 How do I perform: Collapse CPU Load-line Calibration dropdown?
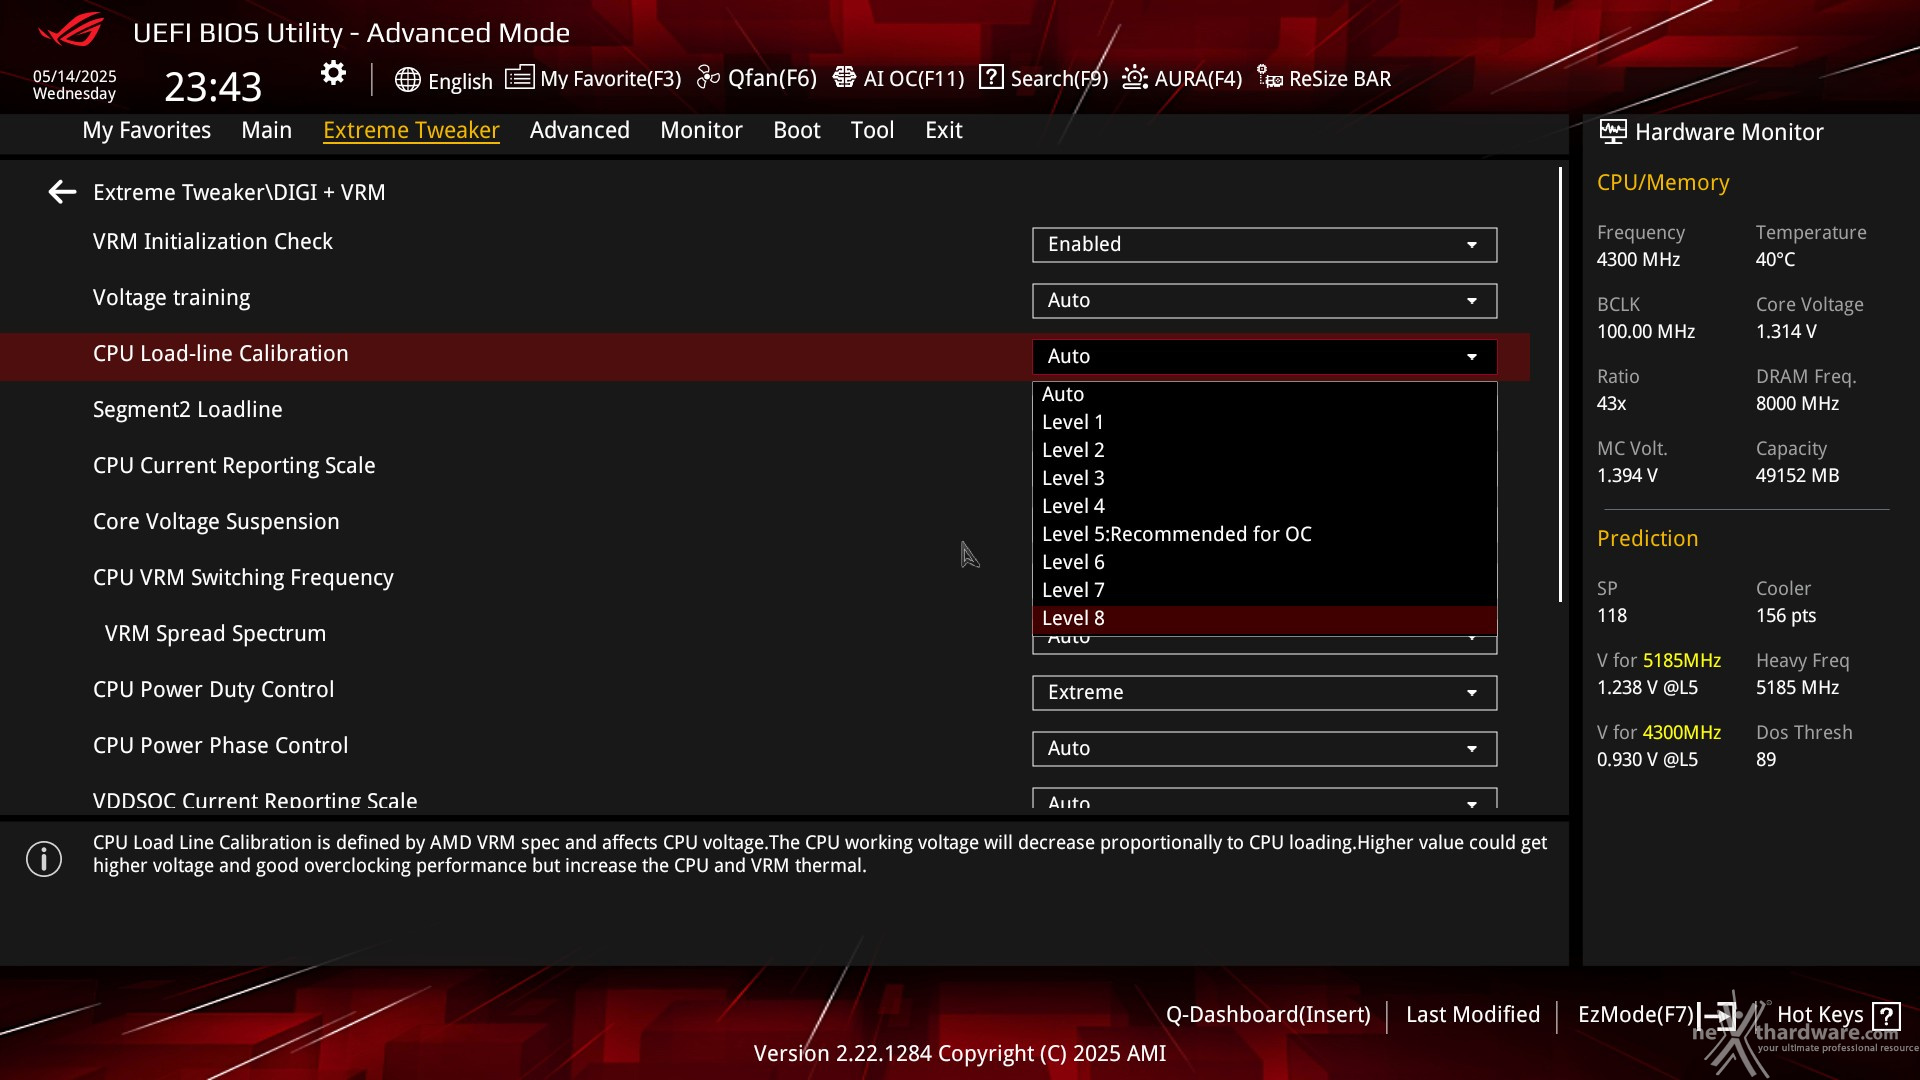[1264, 357]
